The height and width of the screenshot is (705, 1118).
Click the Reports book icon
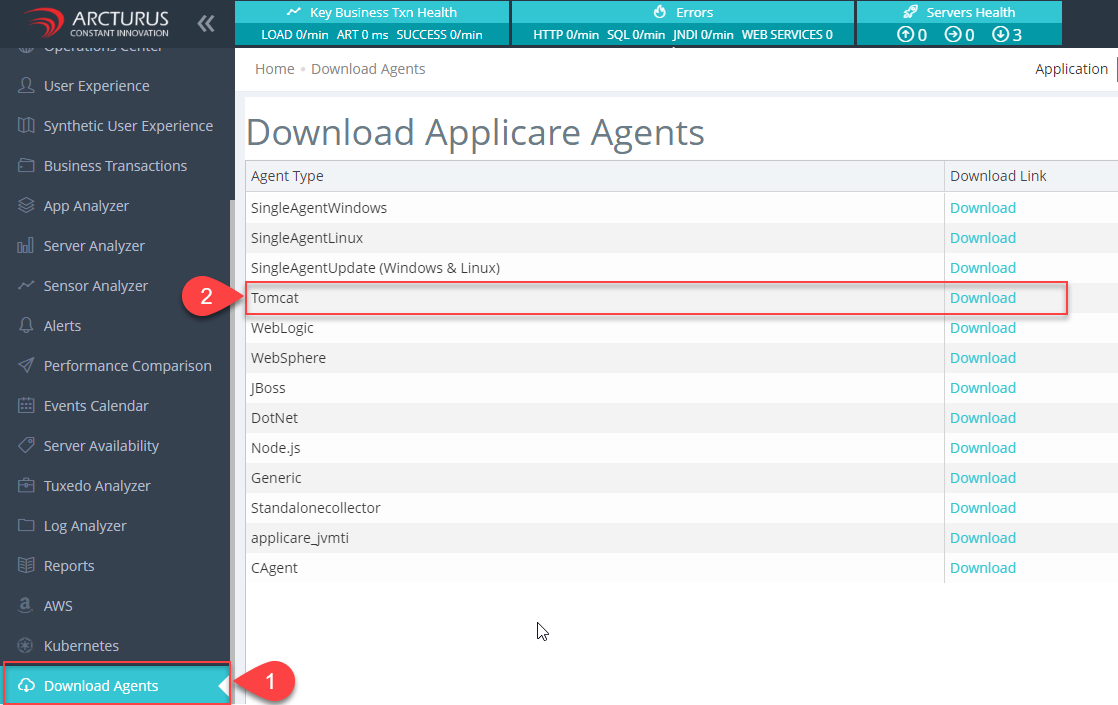pyautogui.click(x=26, y=565)
